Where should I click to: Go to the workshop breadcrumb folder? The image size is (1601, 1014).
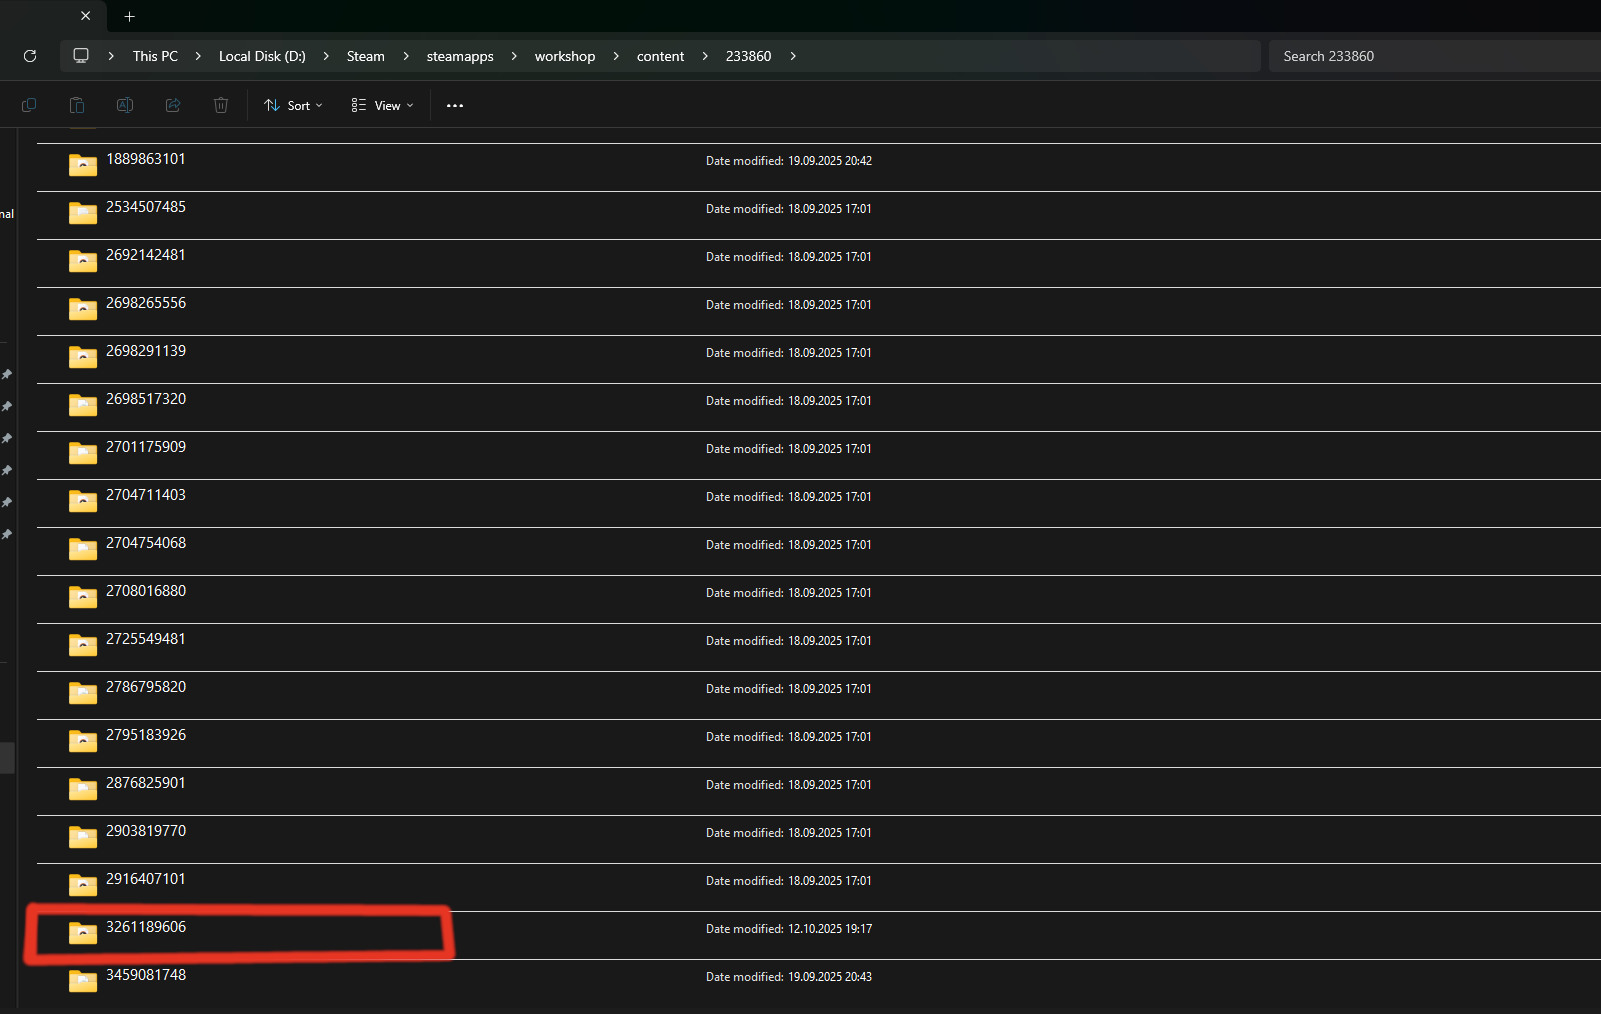(565, 56)
